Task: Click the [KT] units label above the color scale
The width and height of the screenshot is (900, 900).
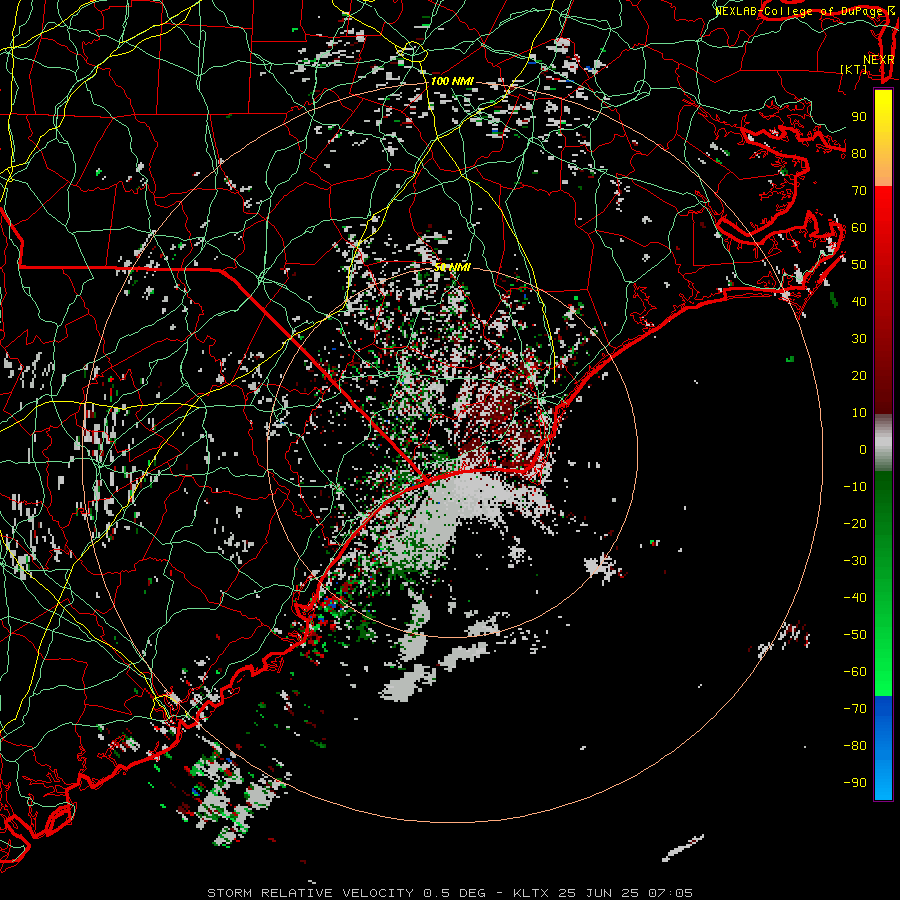Action: (854, 69)
